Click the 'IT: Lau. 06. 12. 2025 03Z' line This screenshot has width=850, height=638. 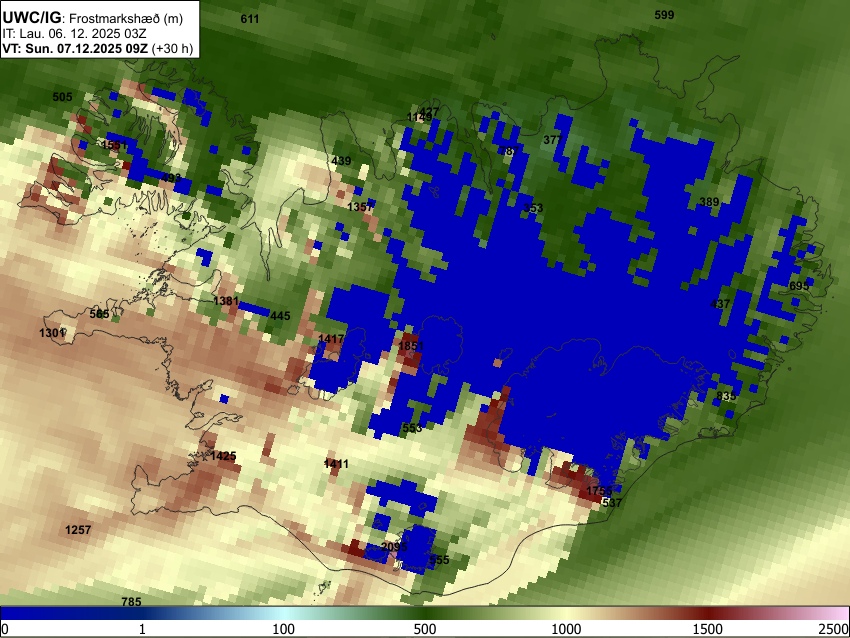[74, 34]
